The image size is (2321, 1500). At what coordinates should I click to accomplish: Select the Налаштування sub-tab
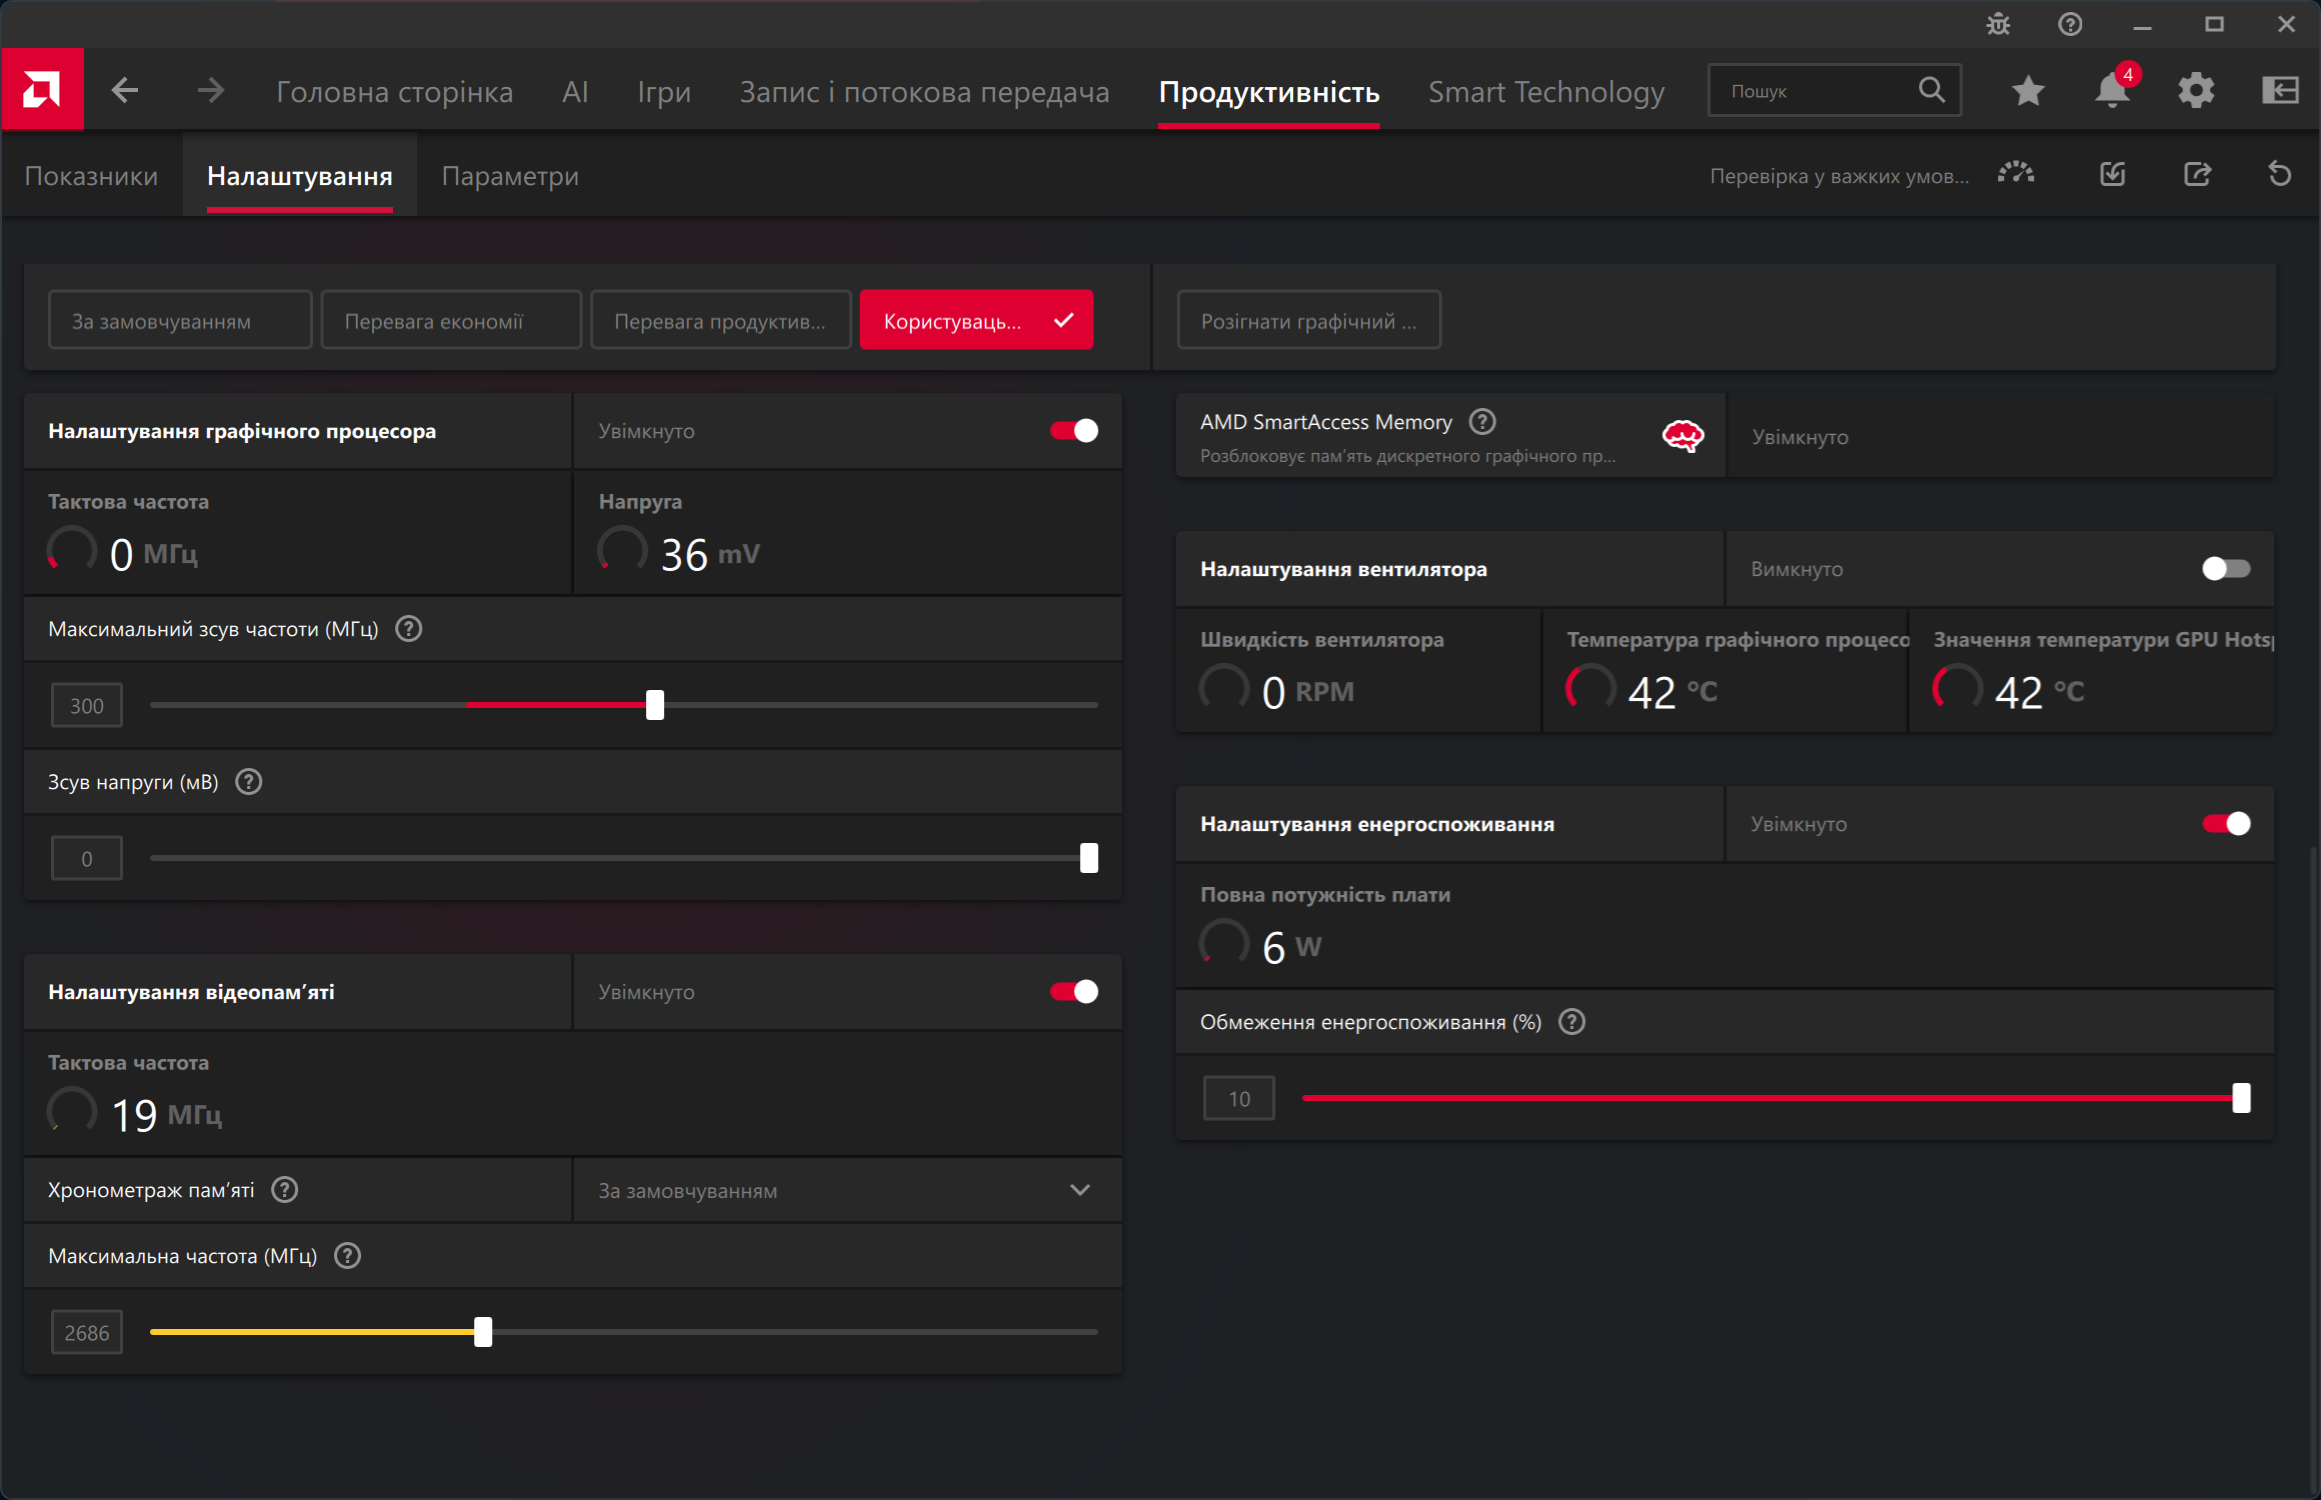[299, 176]
